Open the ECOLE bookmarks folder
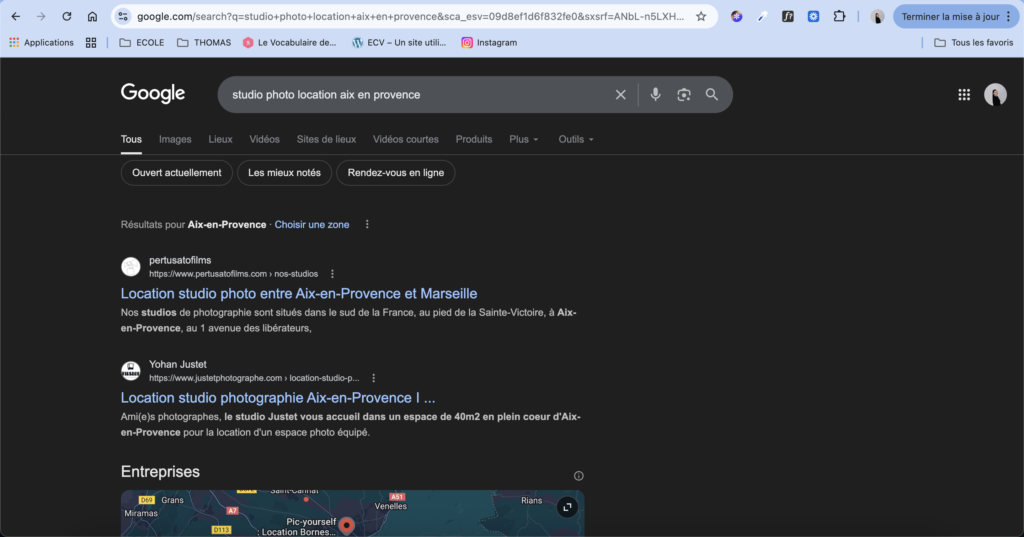Screen dimensions: 1024x537 (x=142, y=42)
